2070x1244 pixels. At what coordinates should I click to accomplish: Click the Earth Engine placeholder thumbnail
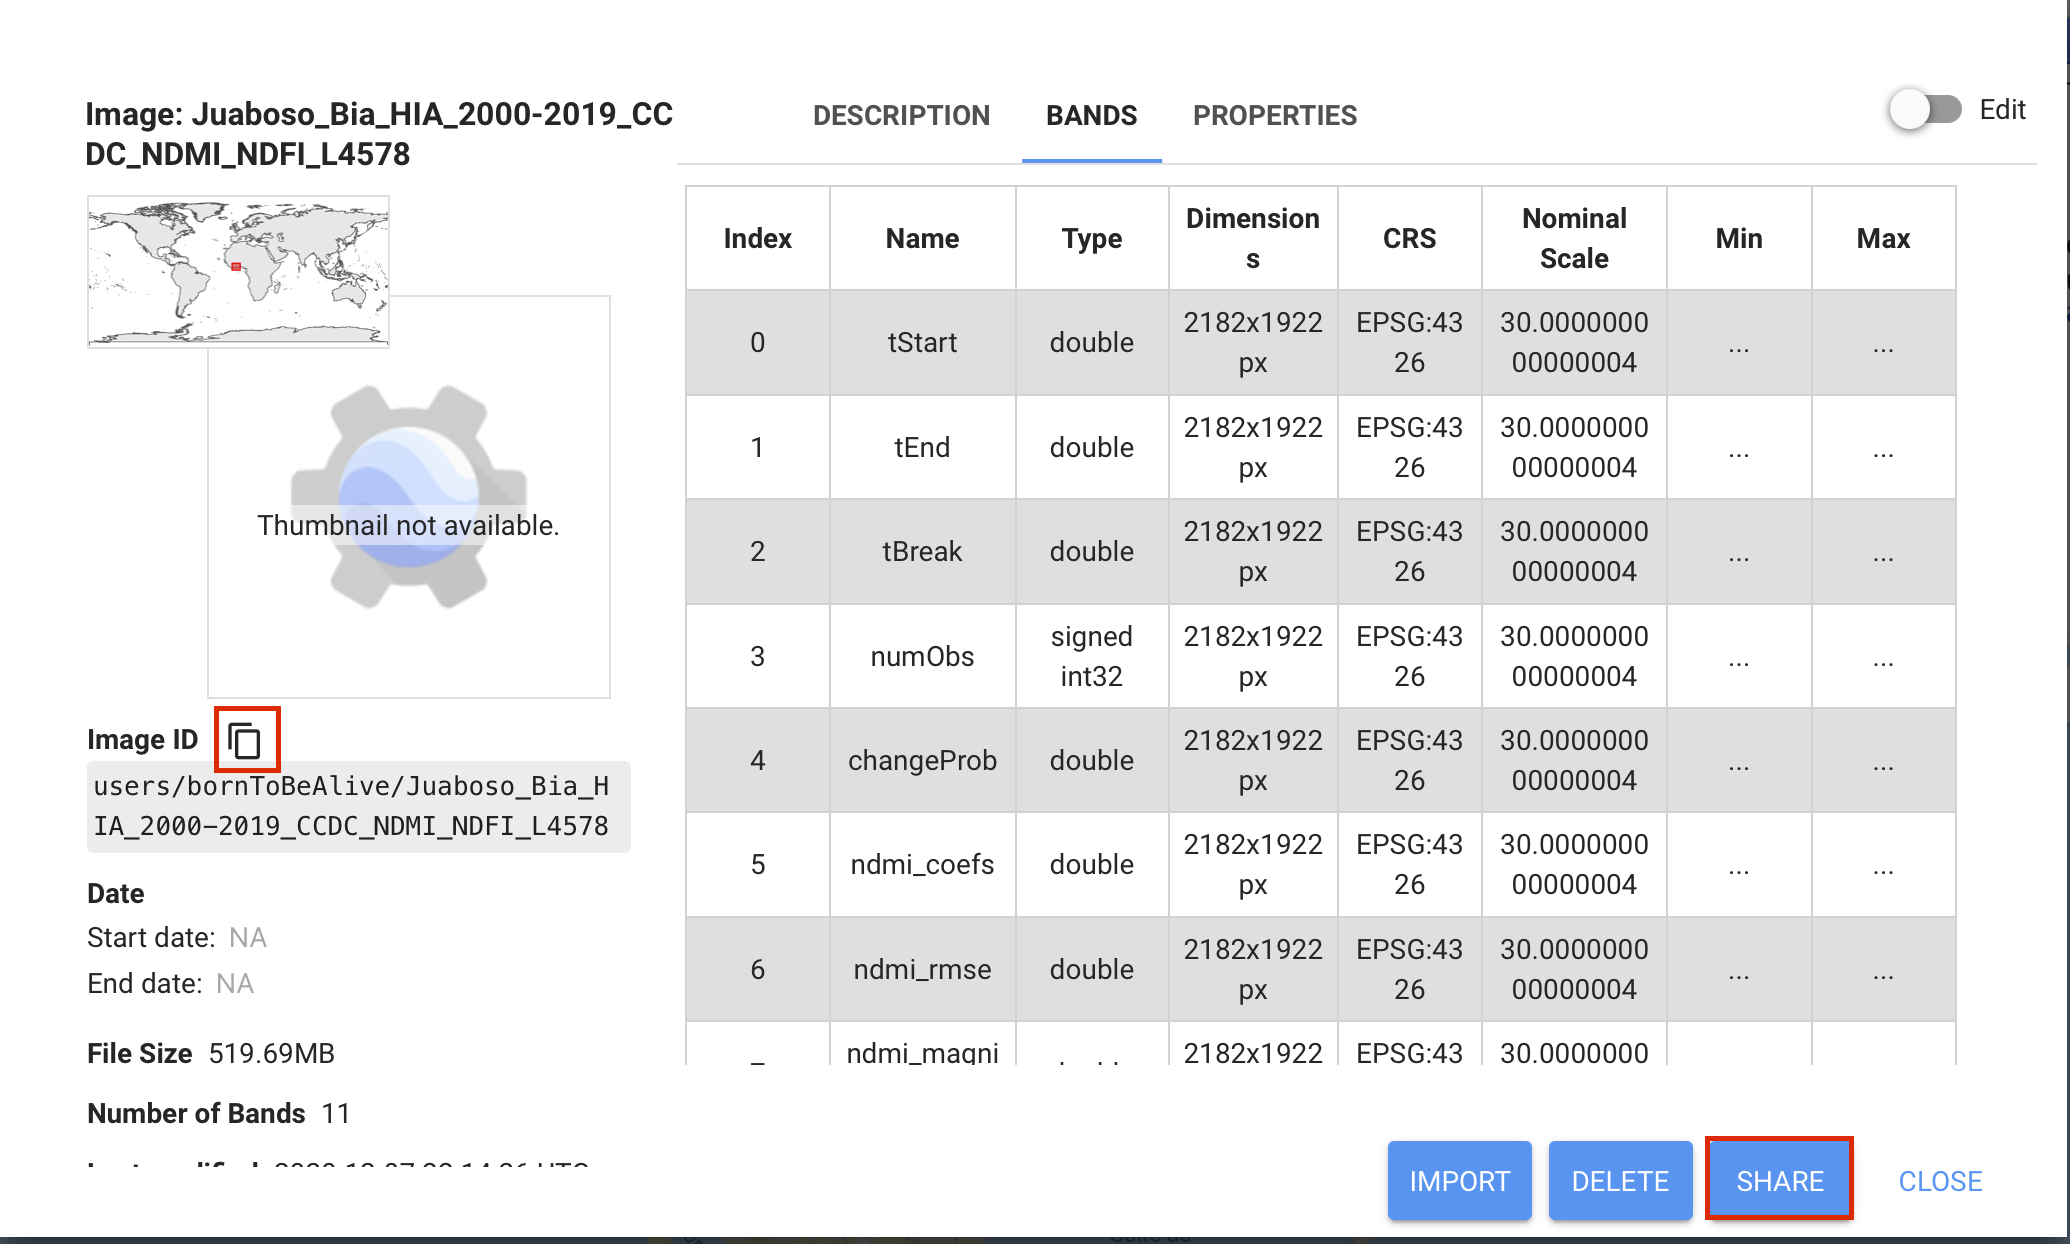tap(408, 497)
